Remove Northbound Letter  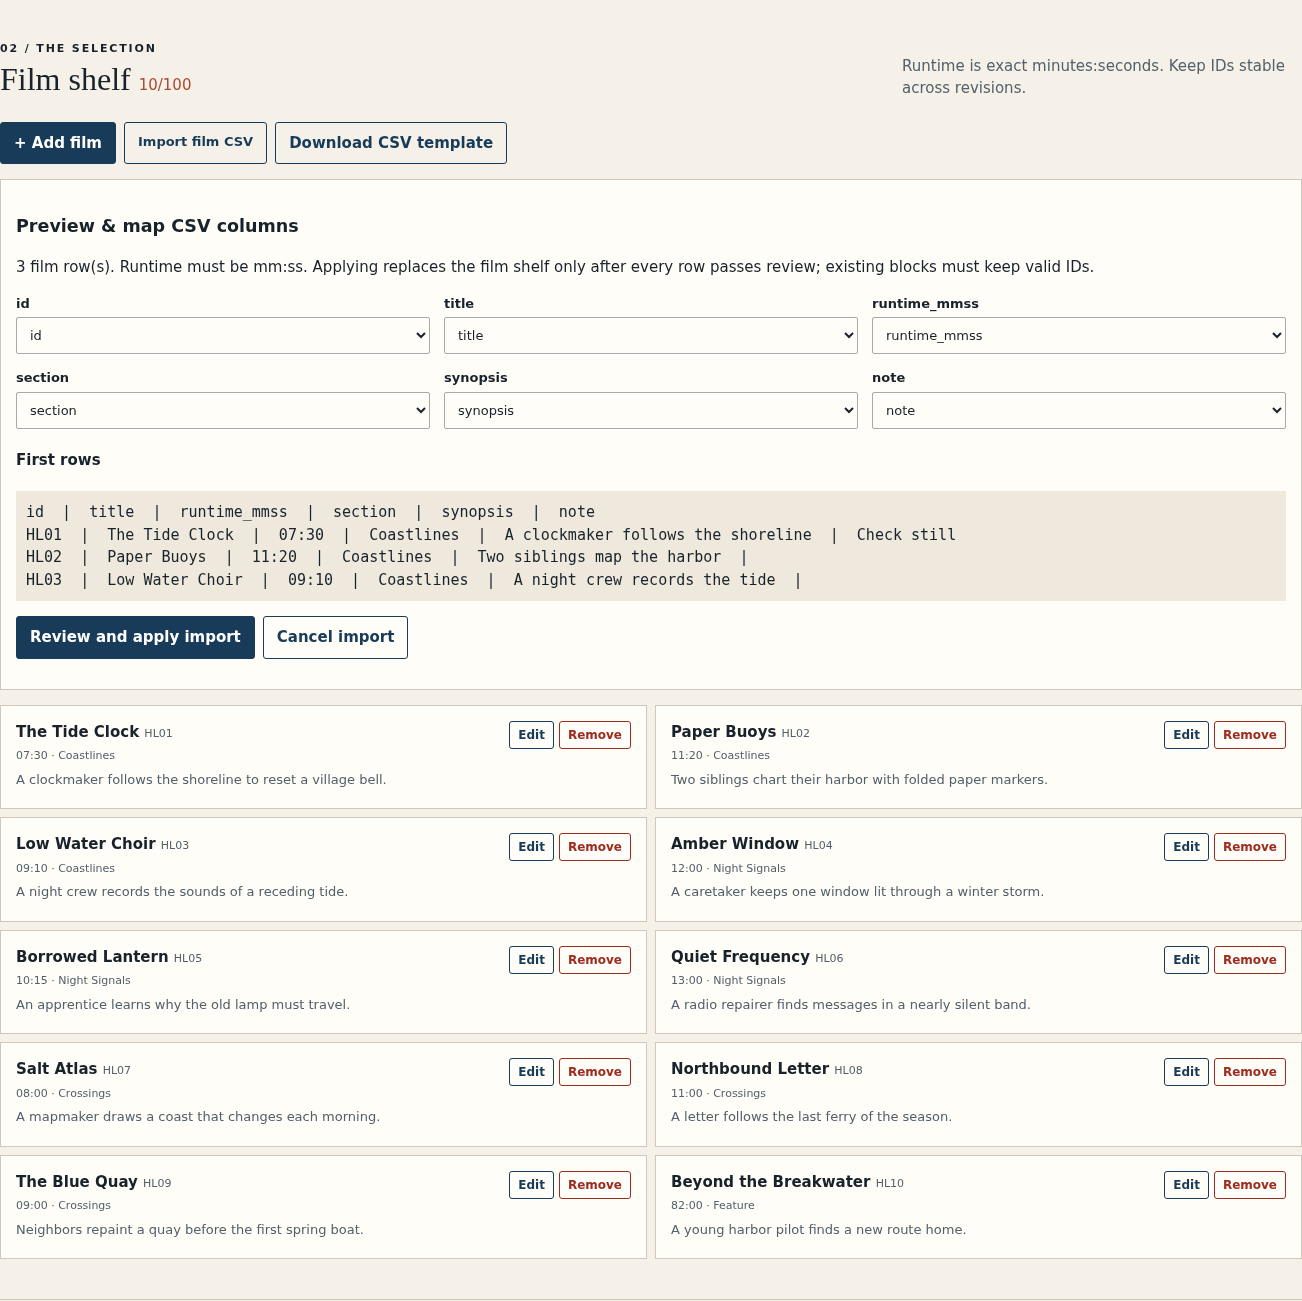[1250, 1072]
